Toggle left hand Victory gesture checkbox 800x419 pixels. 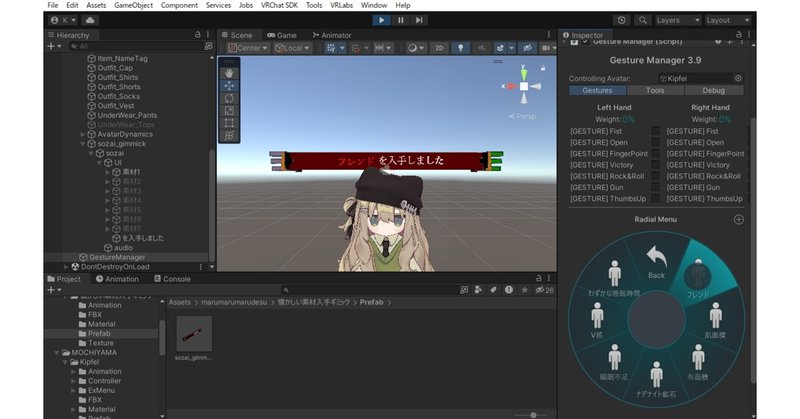click(655, 165)
